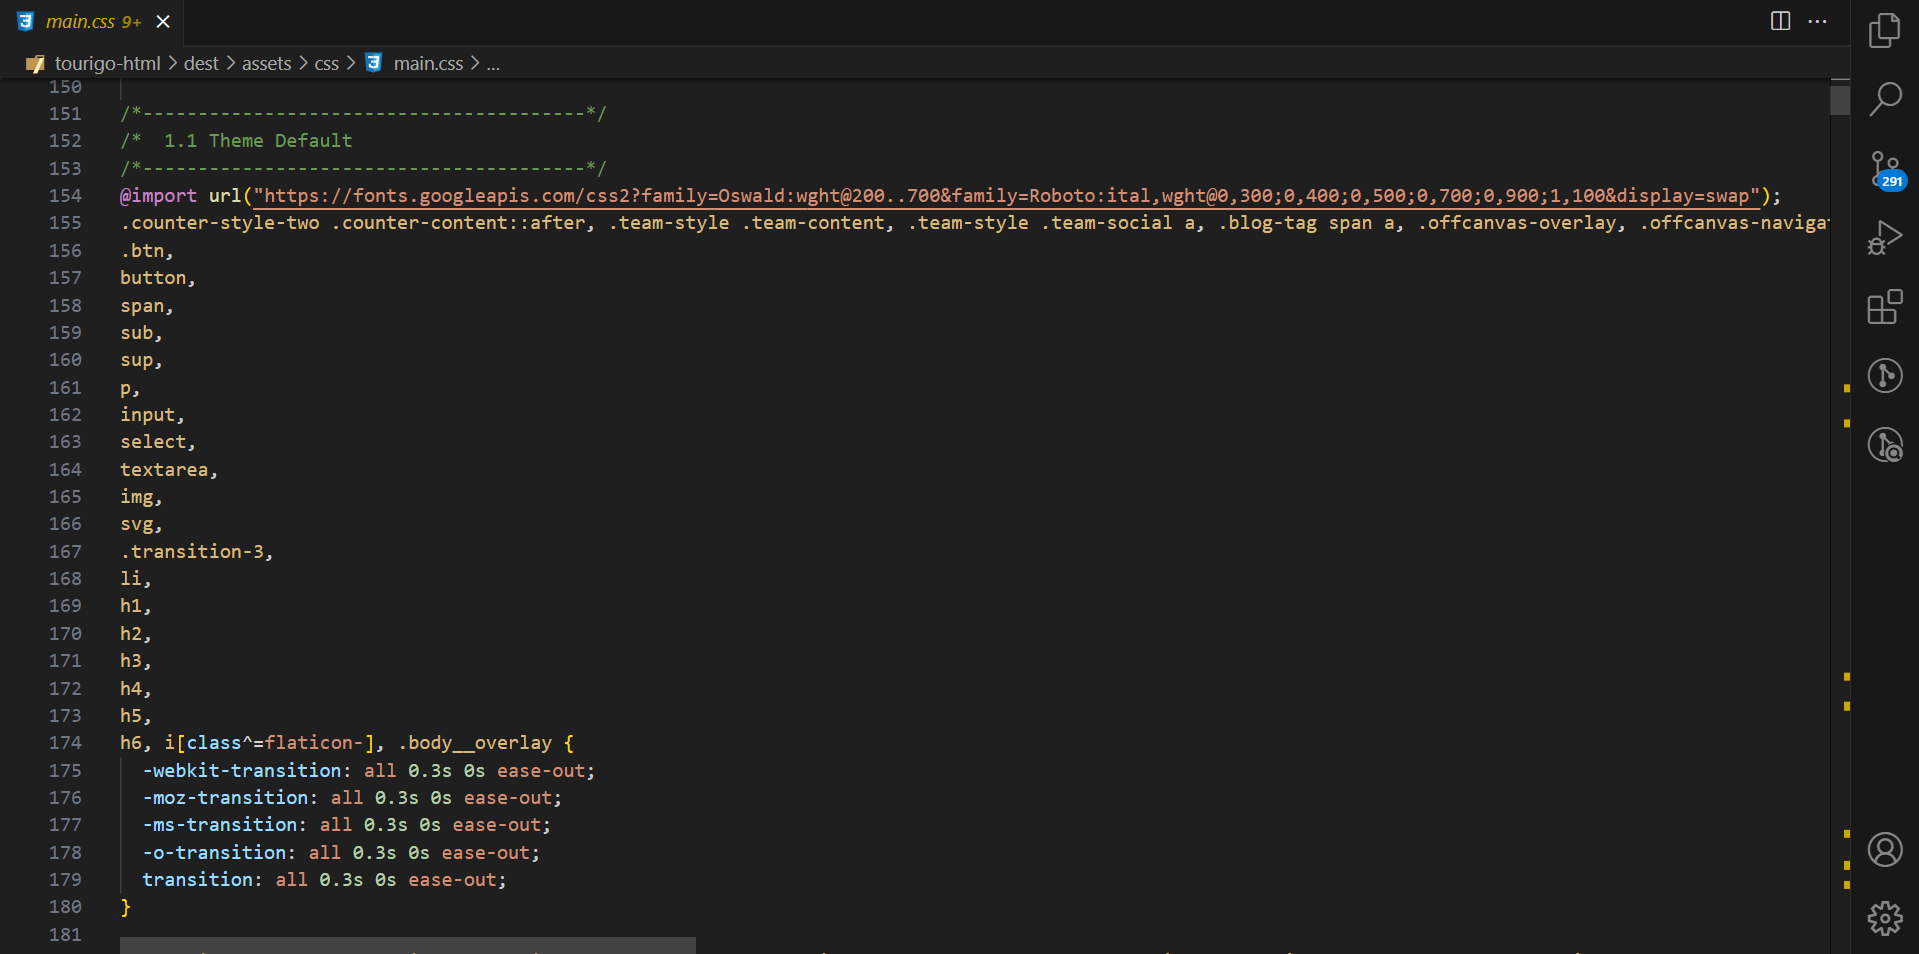Open the Explorer view icon
1919x954 pixels.
pos(1885,30)
